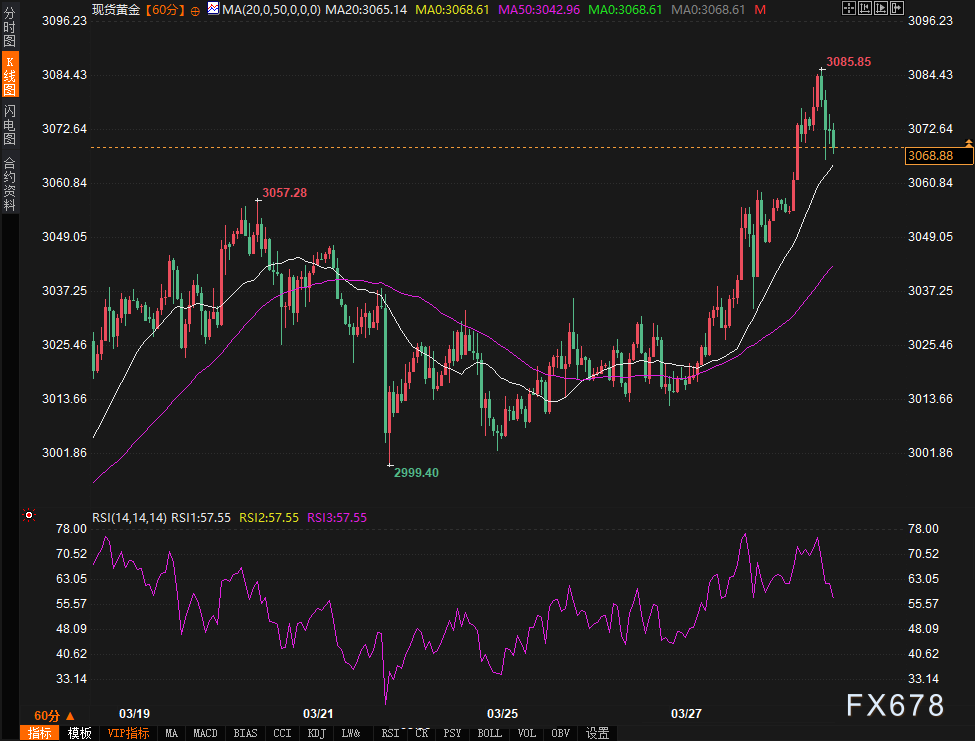Click the round icon next to 60分 in title
Screen dimensions: 975x741
(x=195, y=9)
